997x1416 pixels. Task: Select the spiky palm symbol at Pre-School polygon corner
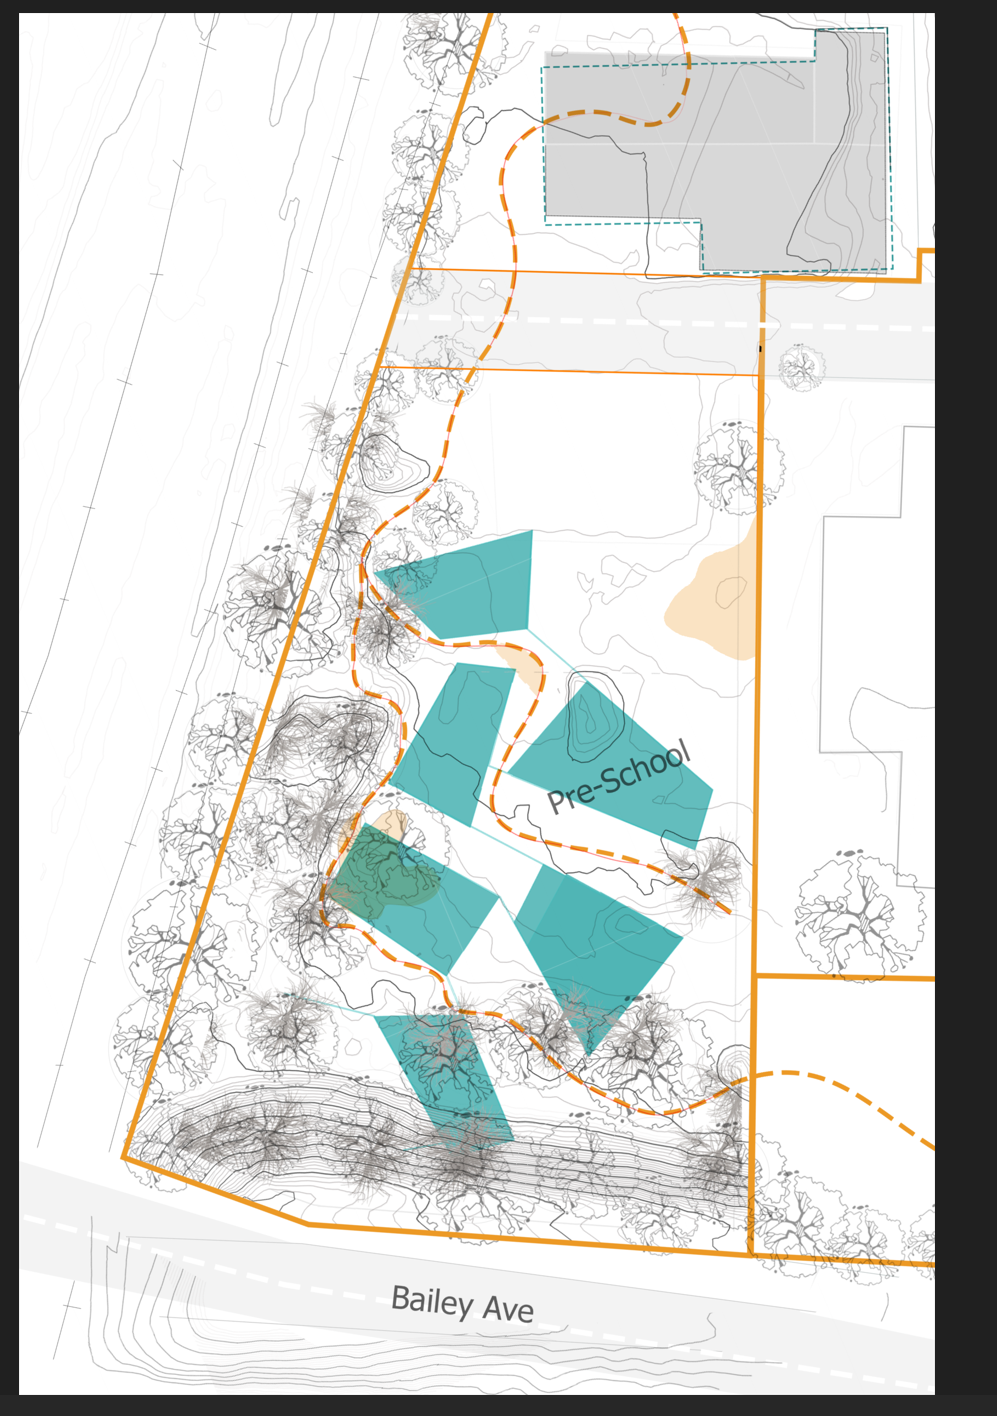tap(712, 868)
